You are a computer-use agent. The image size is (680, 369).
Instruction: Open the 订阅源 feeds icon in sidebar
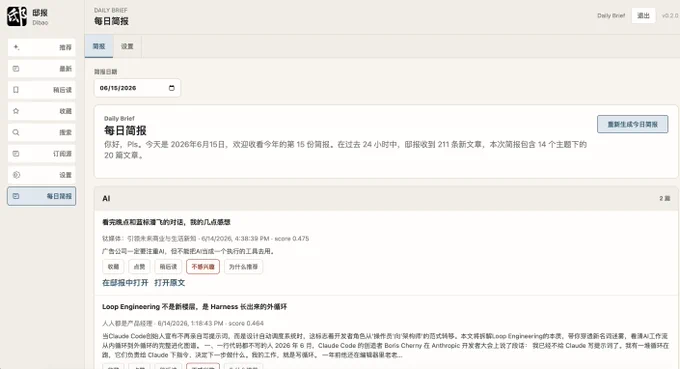(16, 153)
